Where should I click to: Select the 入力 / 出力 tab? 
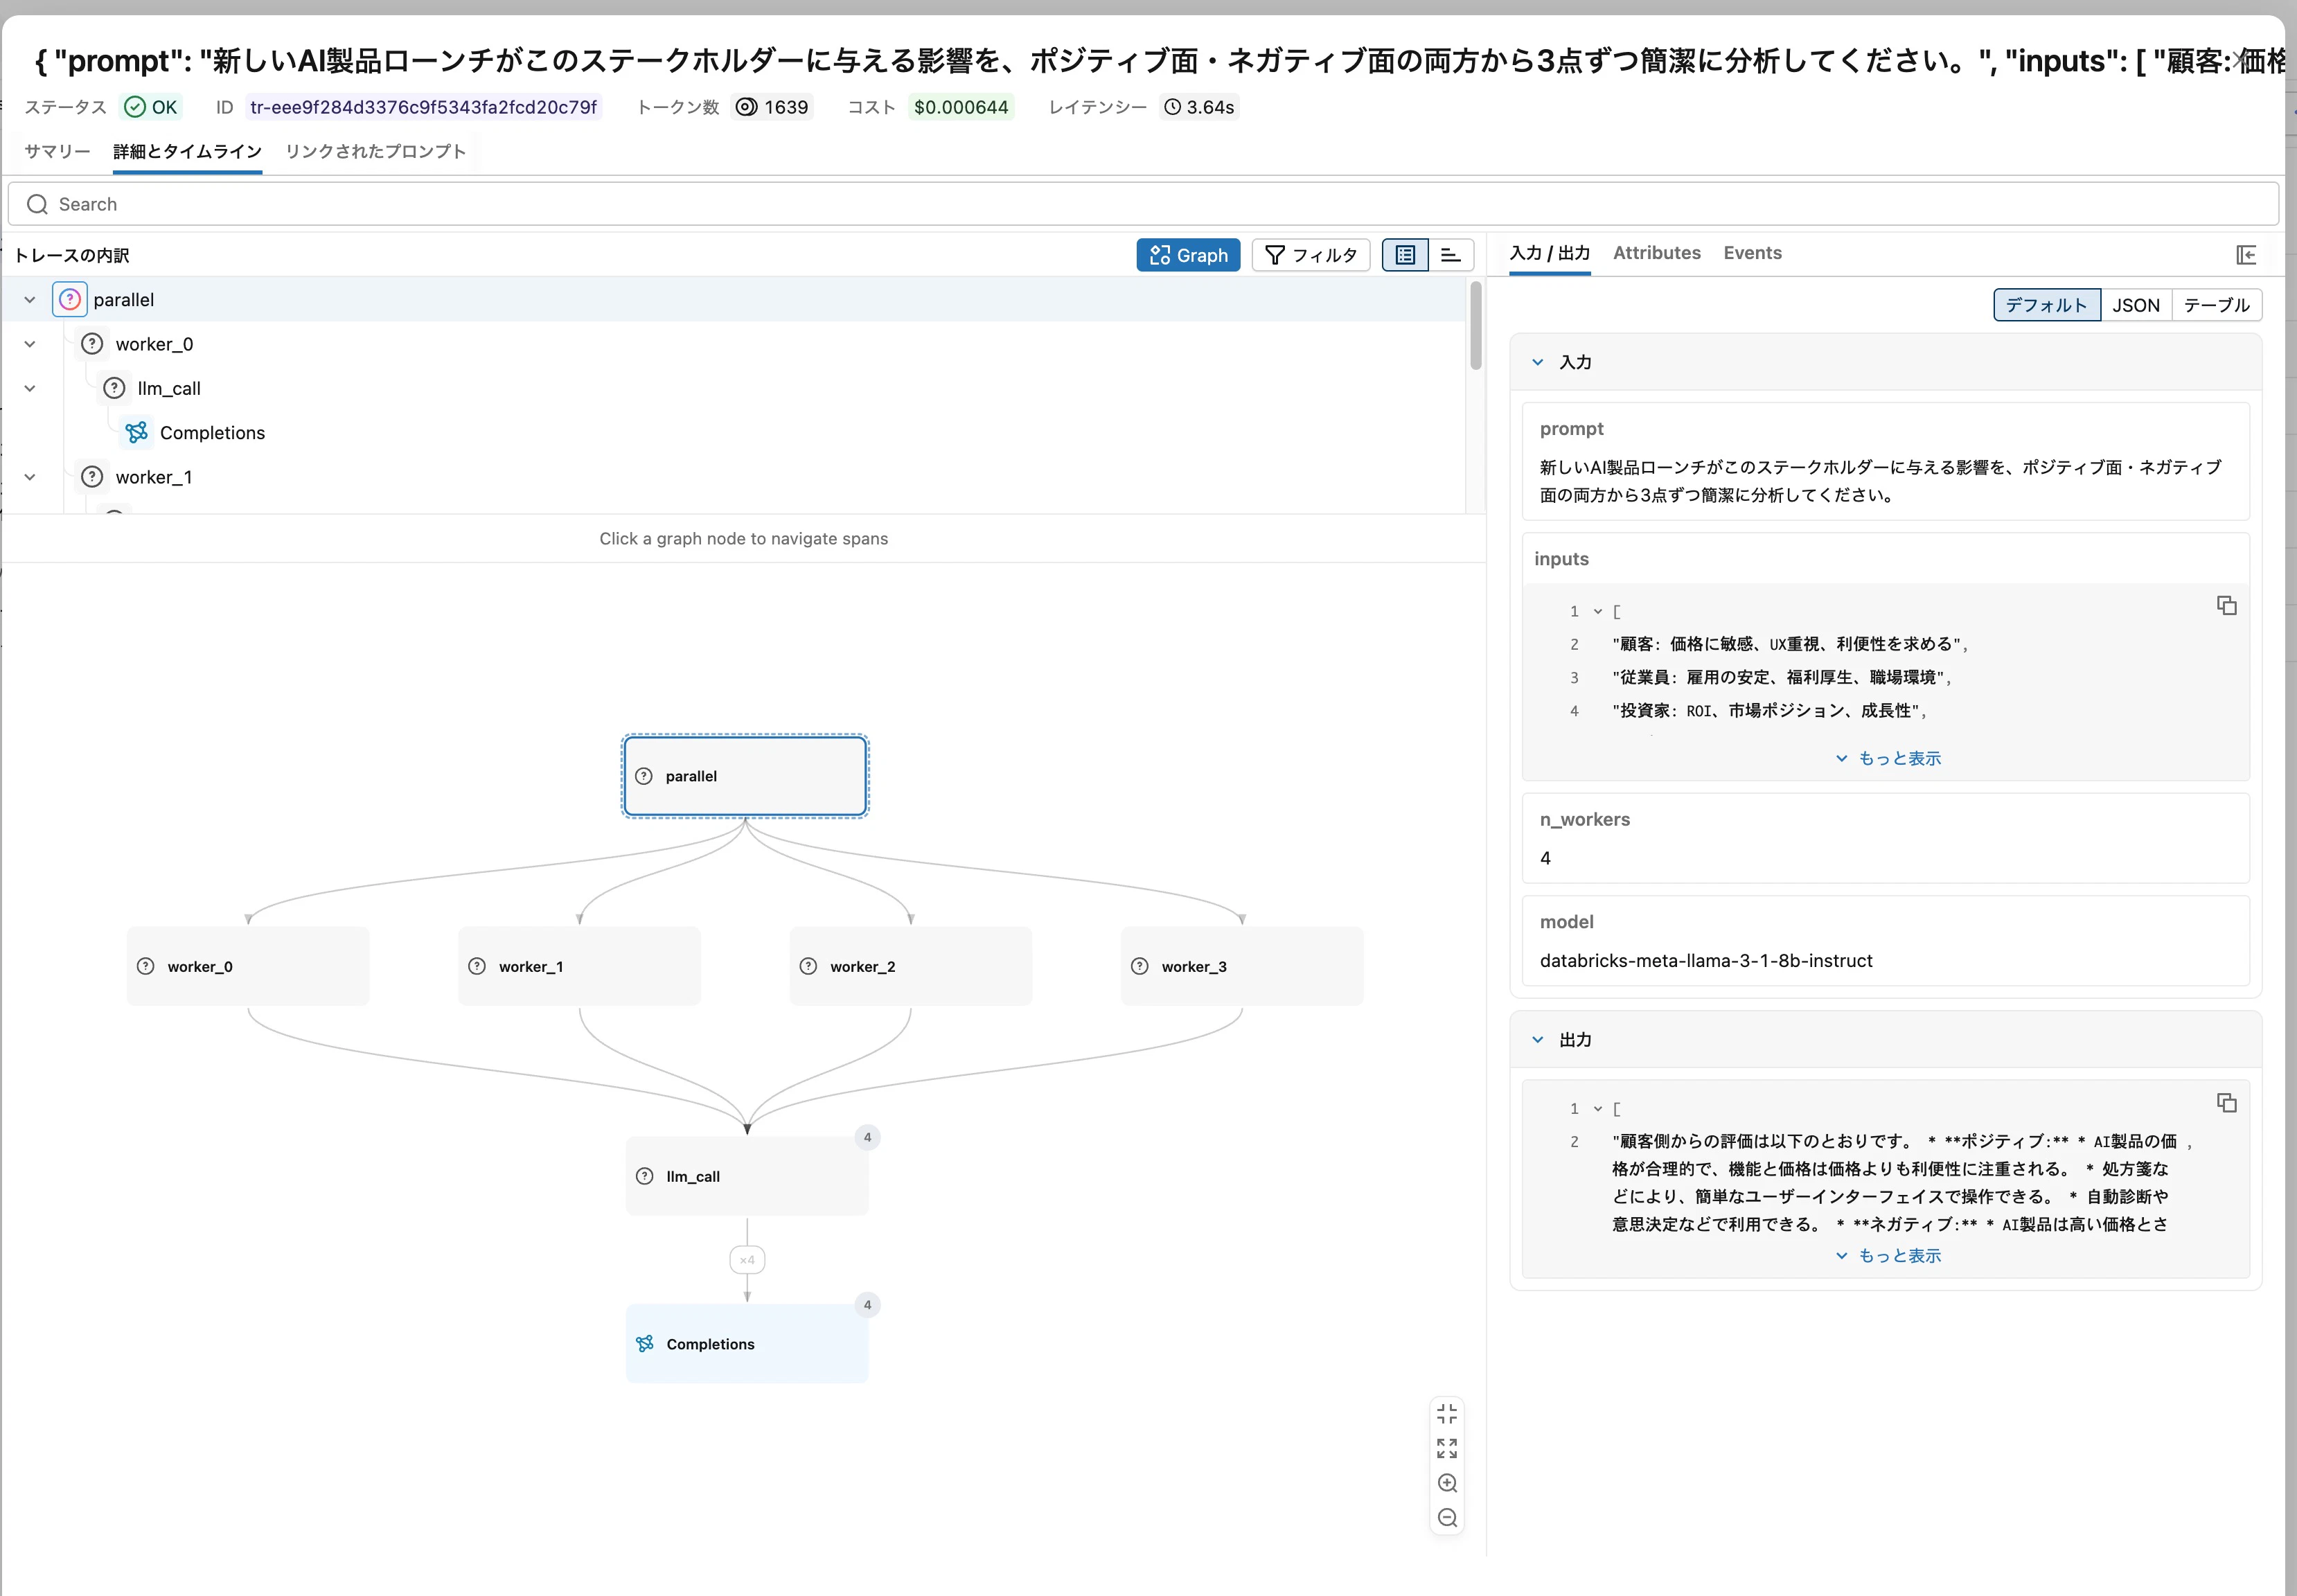pyautogui.click(x=1549, y=253)
